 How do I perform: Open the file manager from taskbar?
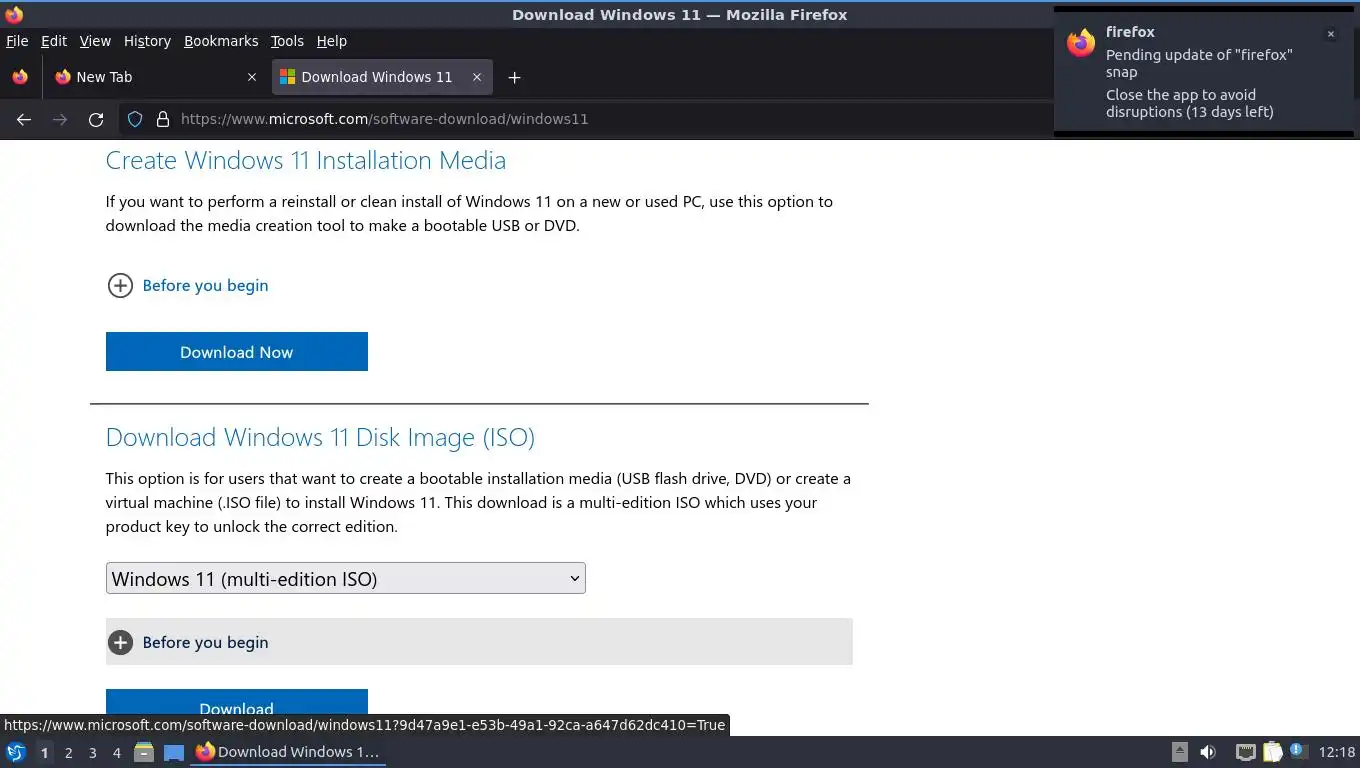pyautogui.click(x=144, y=752)
